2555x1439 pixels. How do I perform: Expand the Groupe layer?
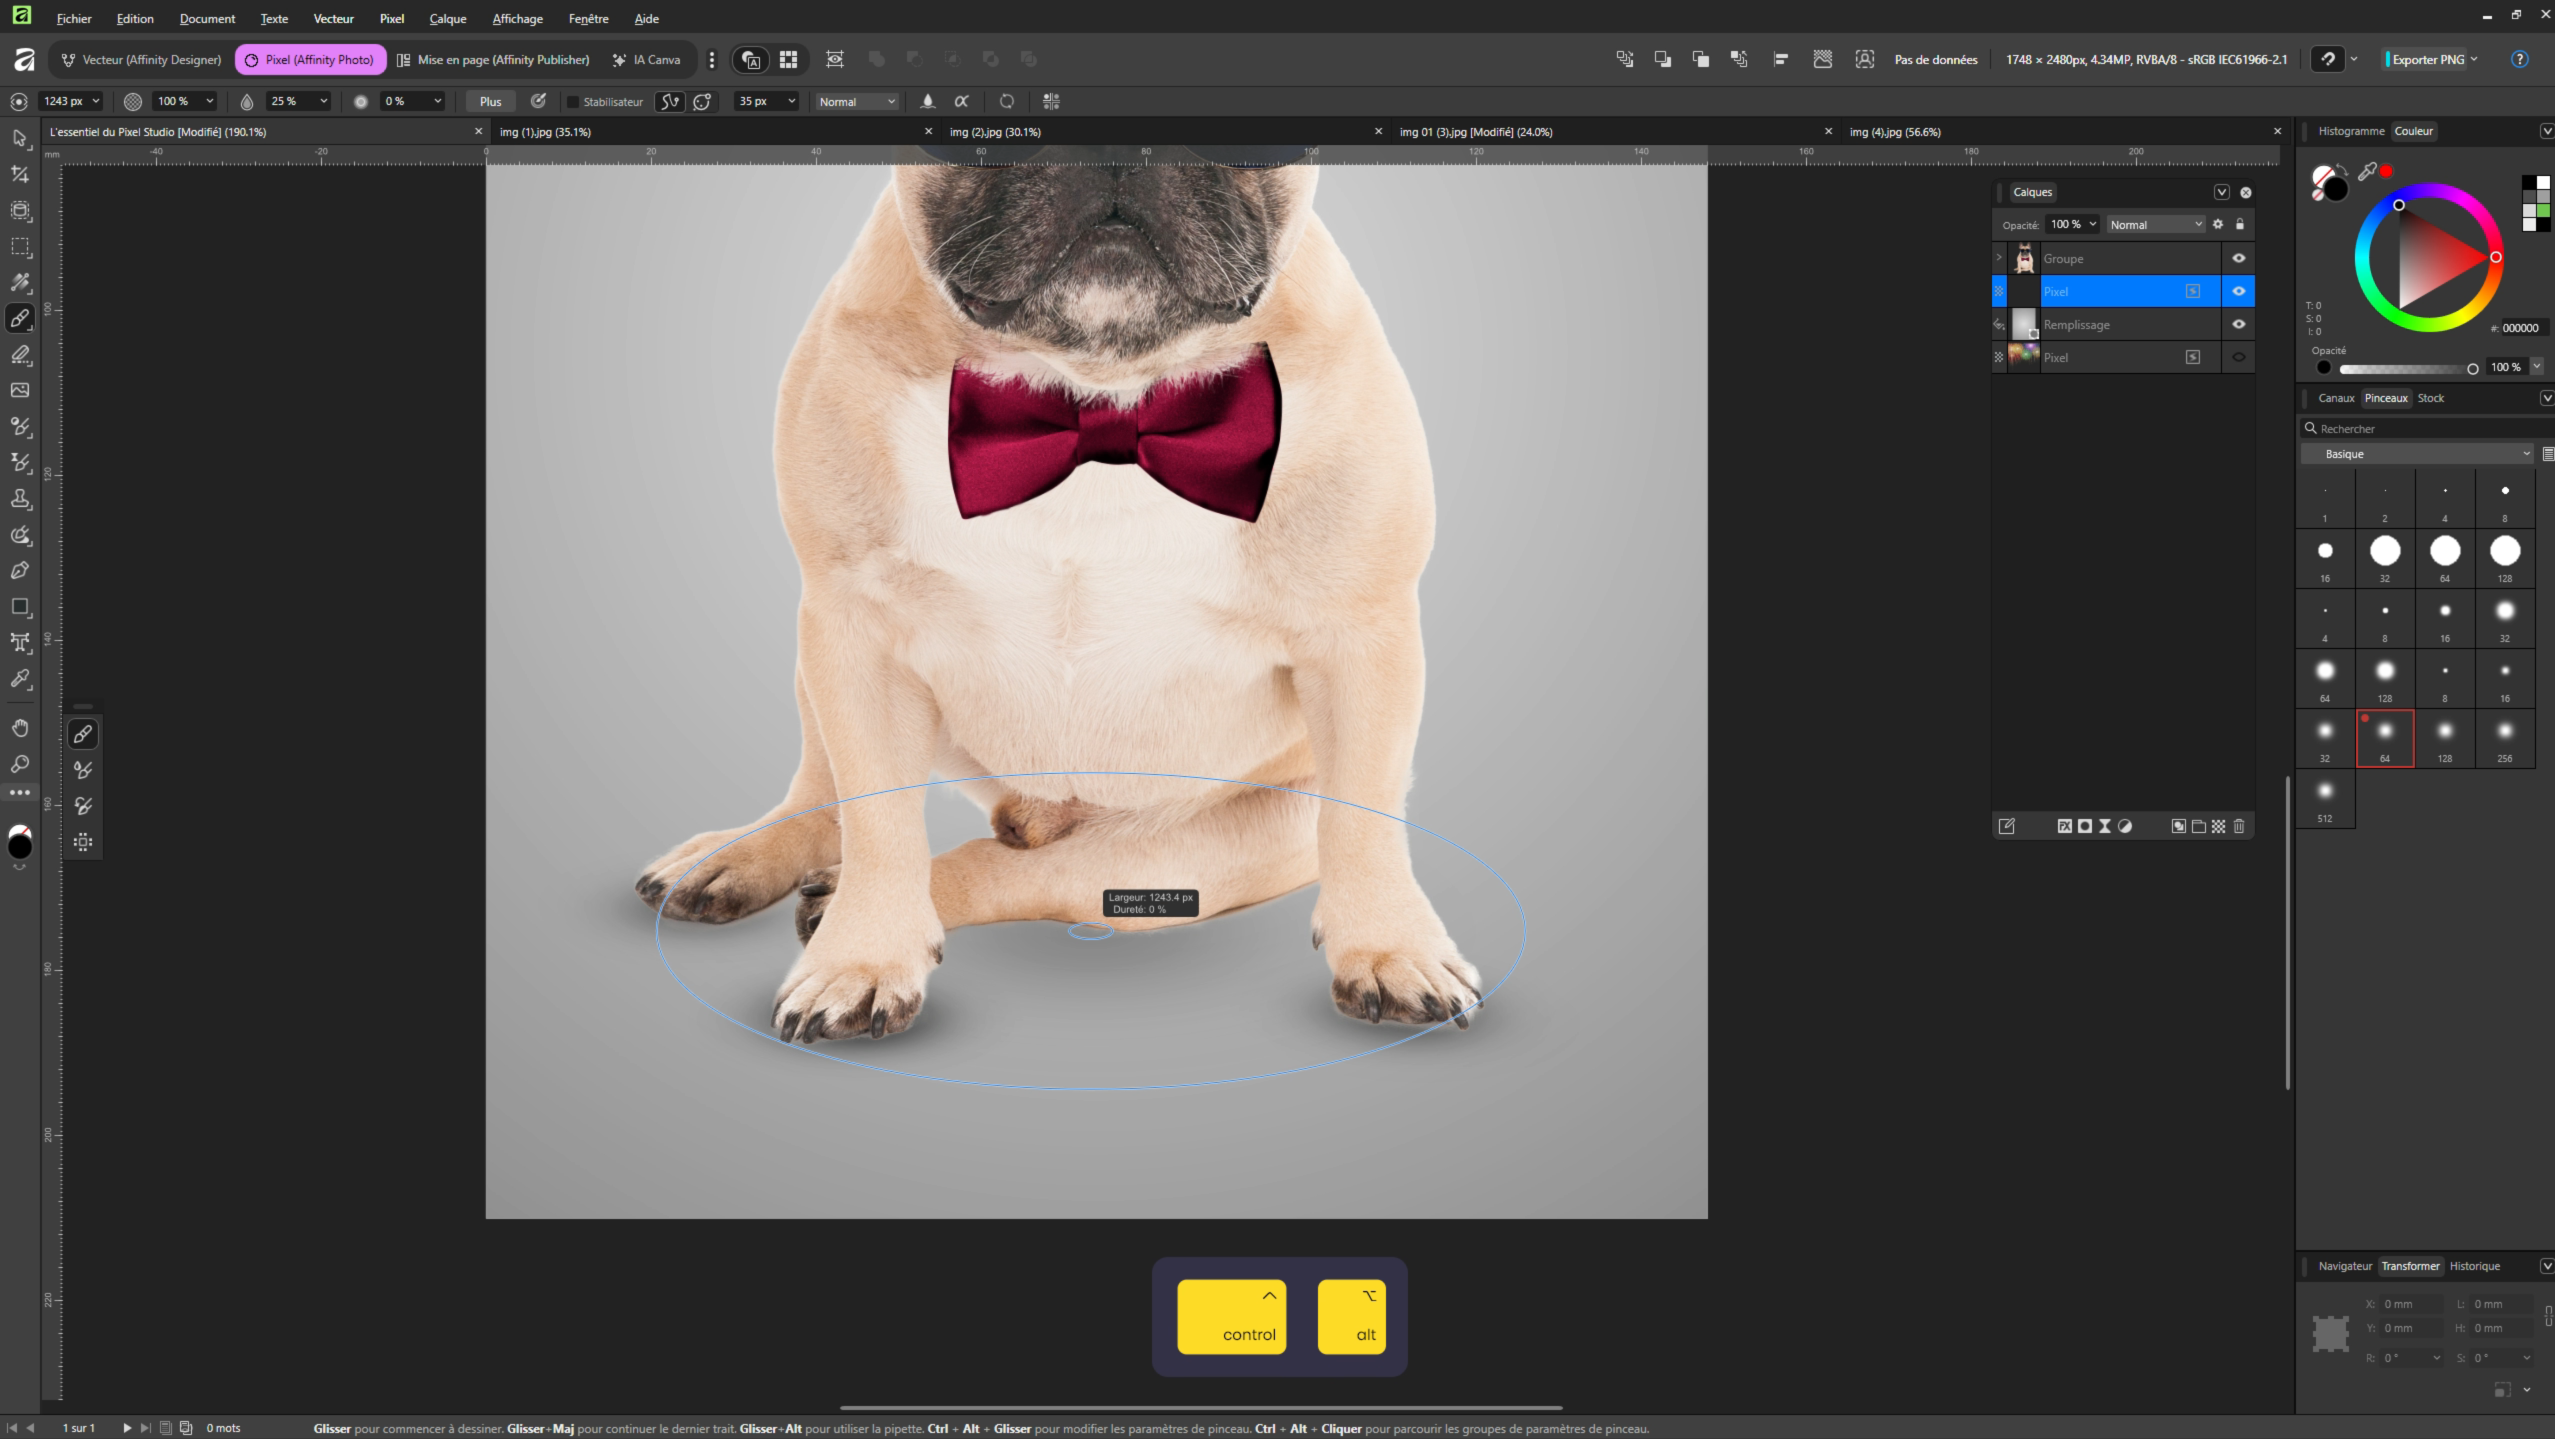pos(1999,258)
